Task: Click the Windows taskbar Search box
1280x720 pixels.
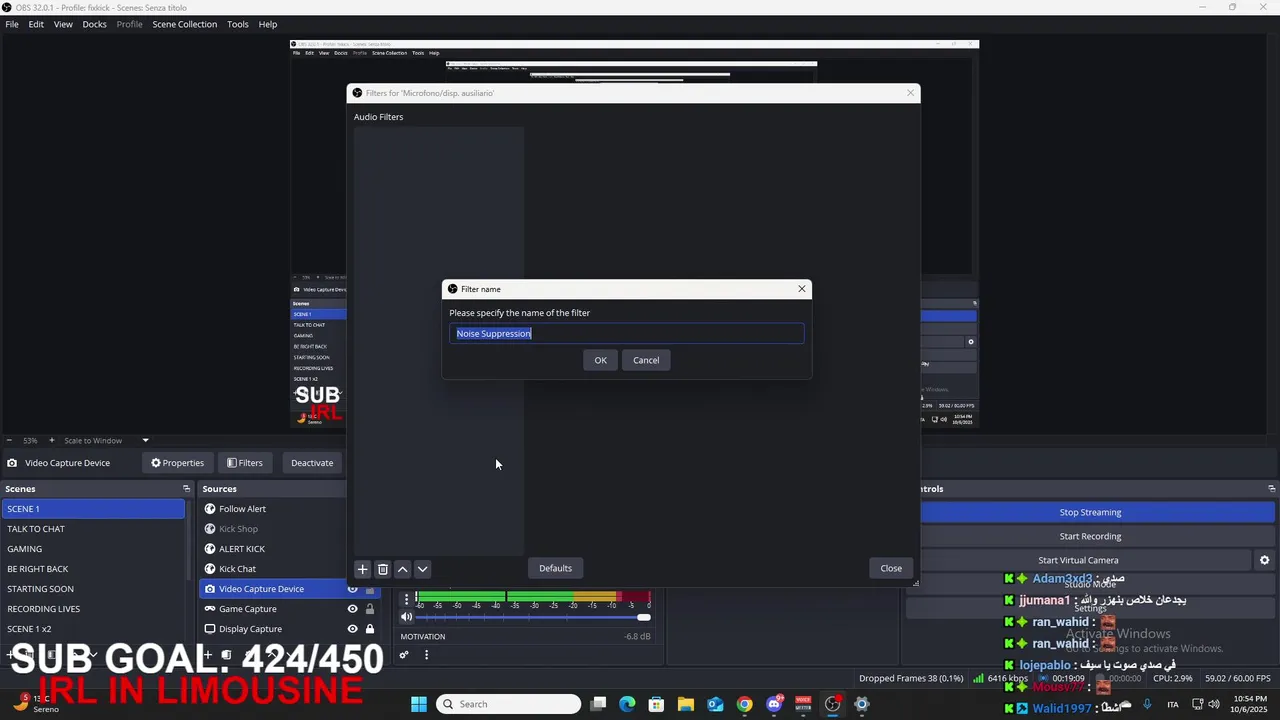Action: click(509, 704)
